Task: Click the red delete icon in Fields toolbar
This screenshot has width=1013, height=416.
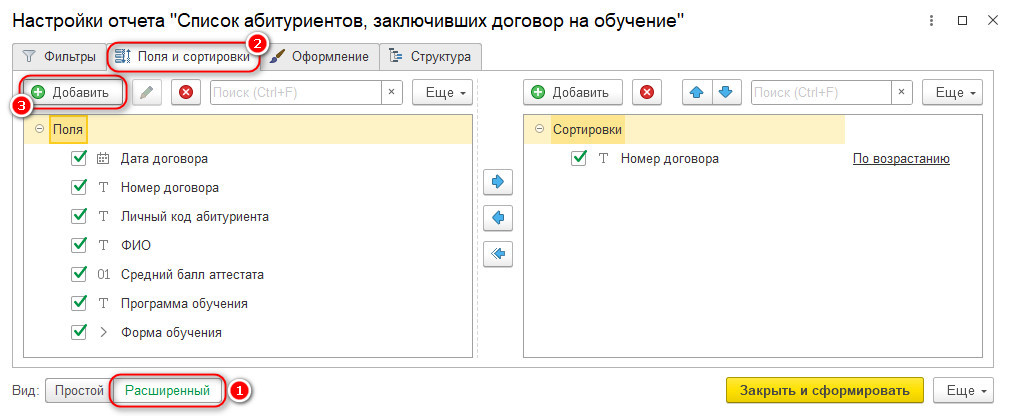Action: [186, 92]
